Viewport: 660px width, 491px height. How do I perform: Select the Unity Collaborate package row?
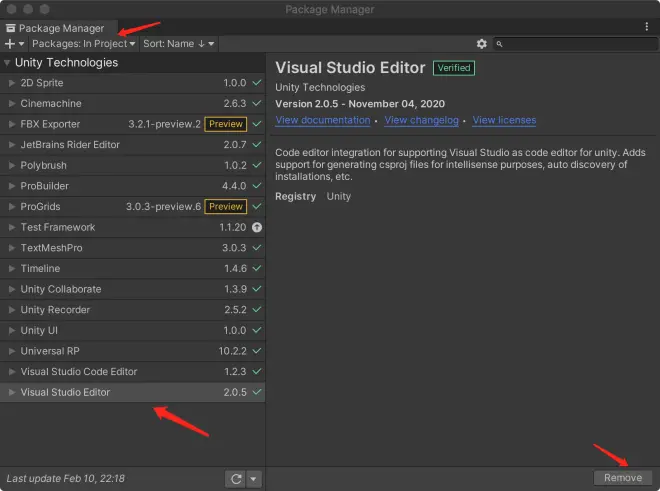point(133,289)
